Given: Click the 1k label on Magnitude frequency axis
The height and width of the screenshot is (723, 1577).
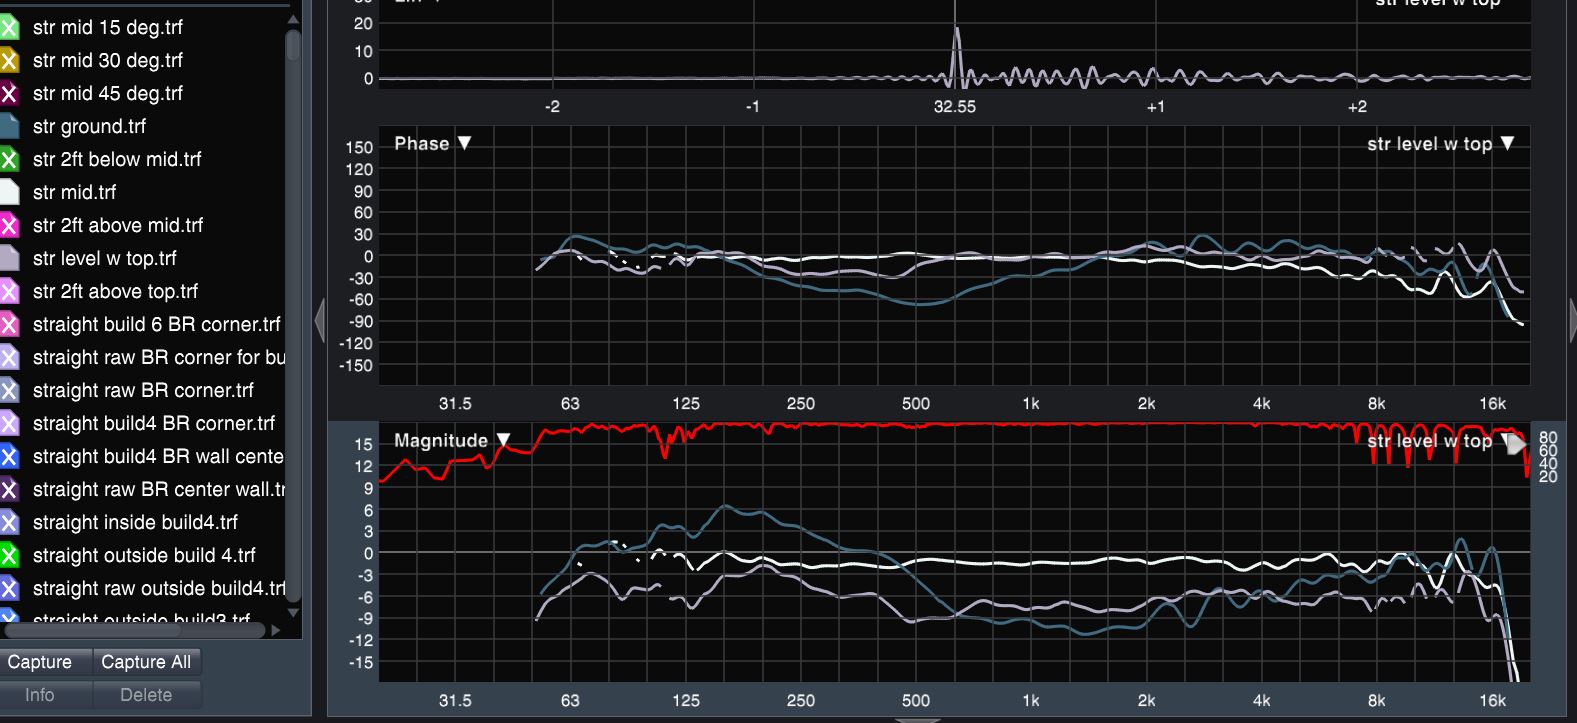Looking at the screenshot, I should (x=1031, y=701).
